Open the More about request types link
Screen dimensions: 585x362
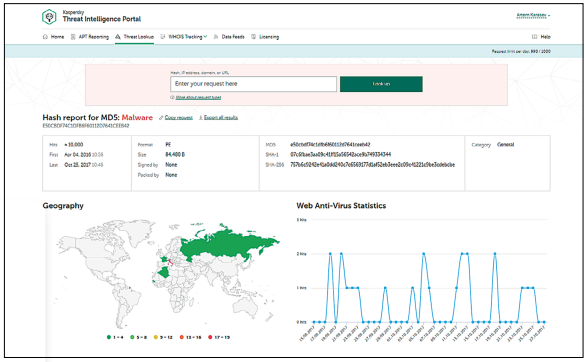(198, 97)
